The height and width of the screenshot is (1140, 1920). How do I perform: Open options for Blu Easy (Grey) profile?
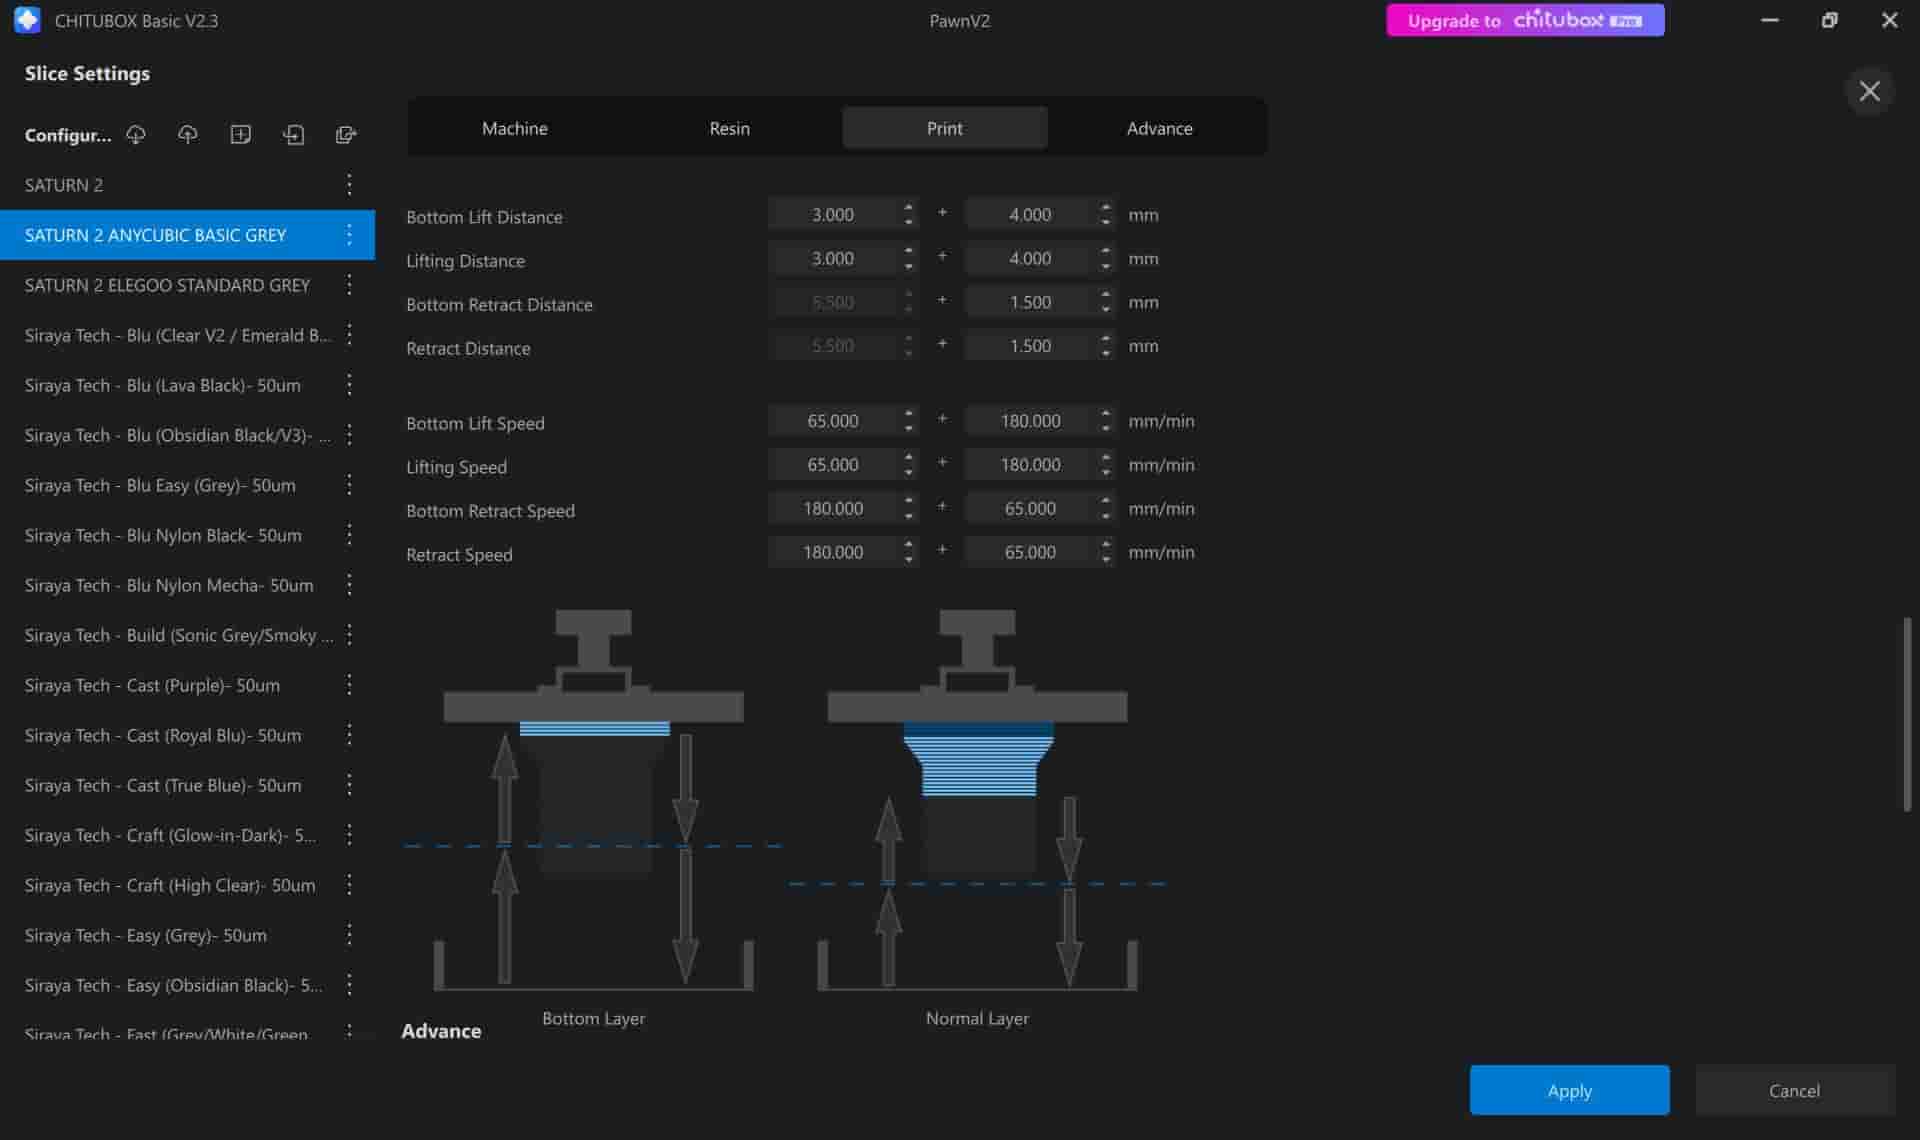(x=349, y=484)
